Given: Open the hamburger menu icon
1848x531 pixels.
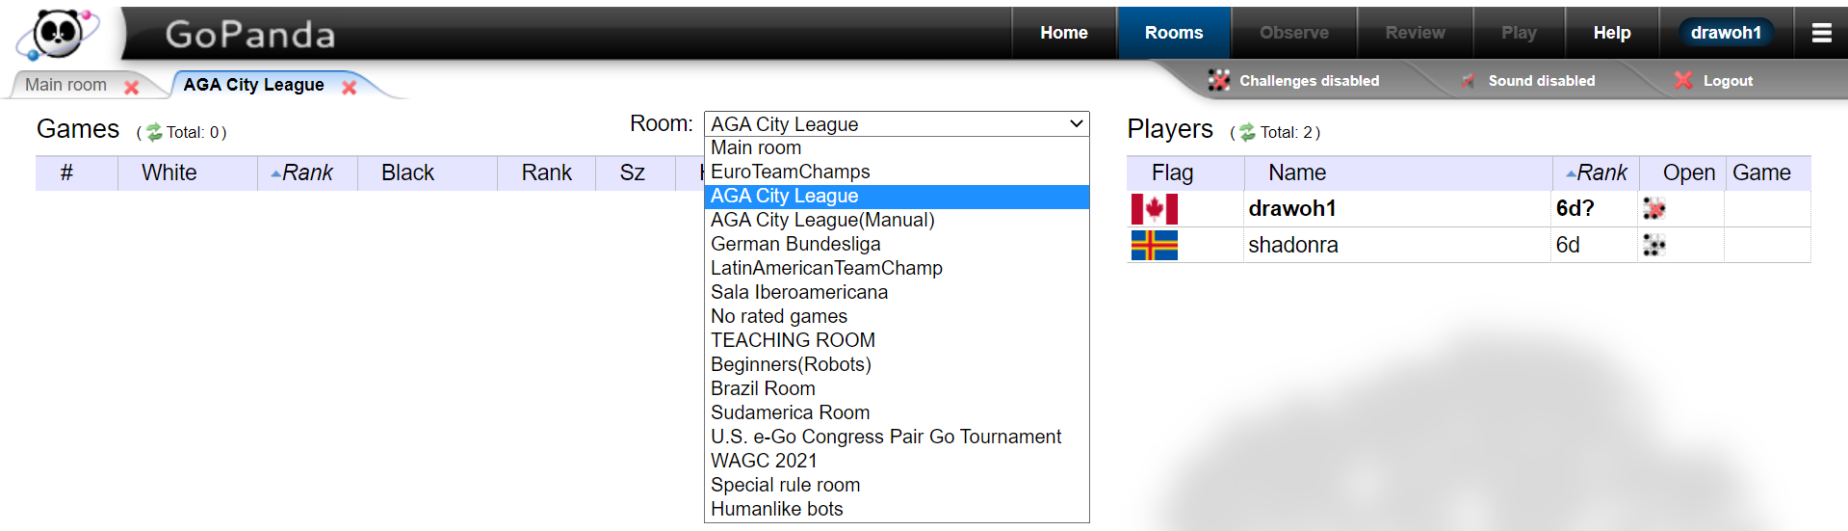Looking at the screenshot, I should click(1821, 33).
